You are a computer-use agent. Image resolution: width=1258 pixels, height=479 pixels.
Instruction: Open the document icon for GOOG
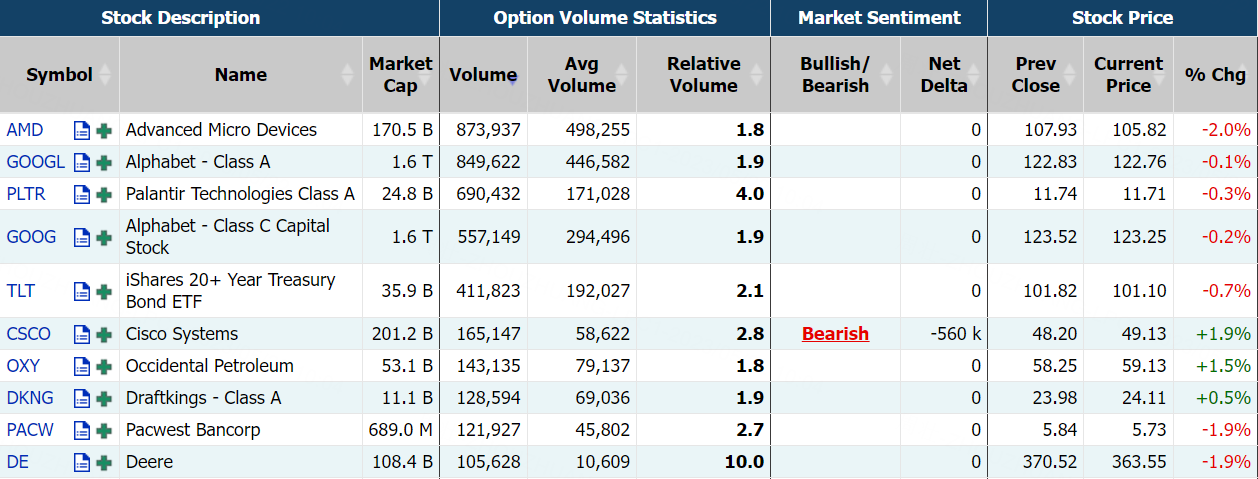click(x=82, y=237)
